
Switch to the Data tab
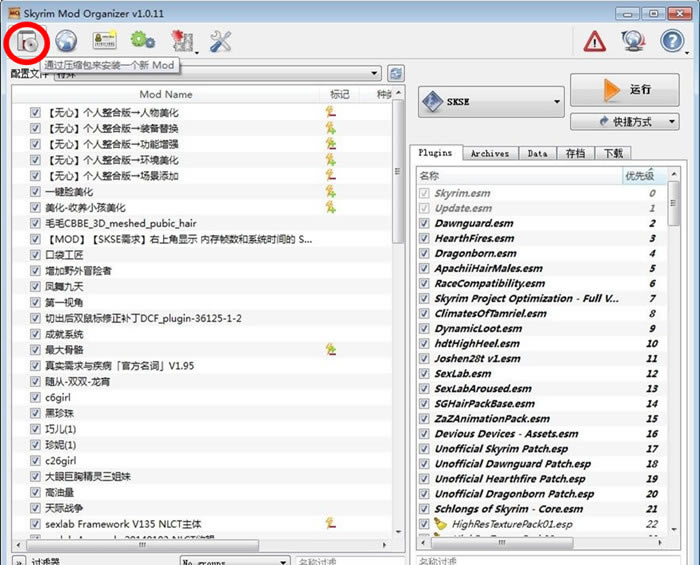(x=537, y=153)
